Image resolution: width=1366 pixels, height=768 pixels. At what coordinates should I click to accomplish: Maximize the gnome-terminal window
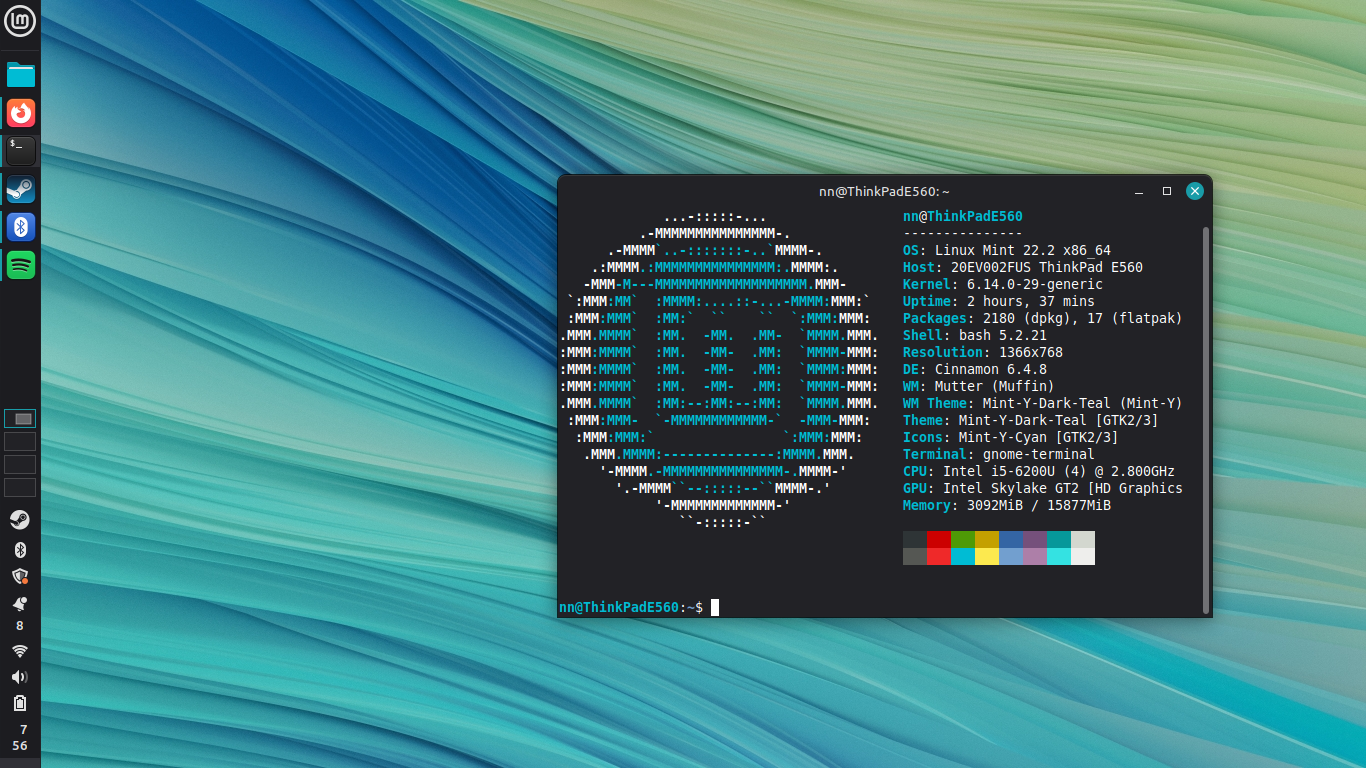1166,191
